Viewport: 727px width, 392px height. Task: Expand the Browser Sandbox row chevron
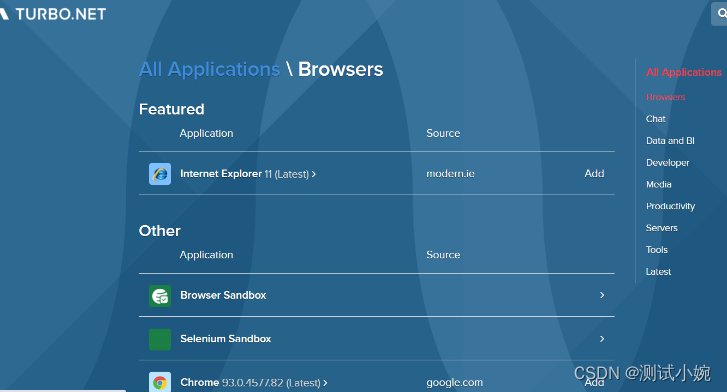click(602, 295)
